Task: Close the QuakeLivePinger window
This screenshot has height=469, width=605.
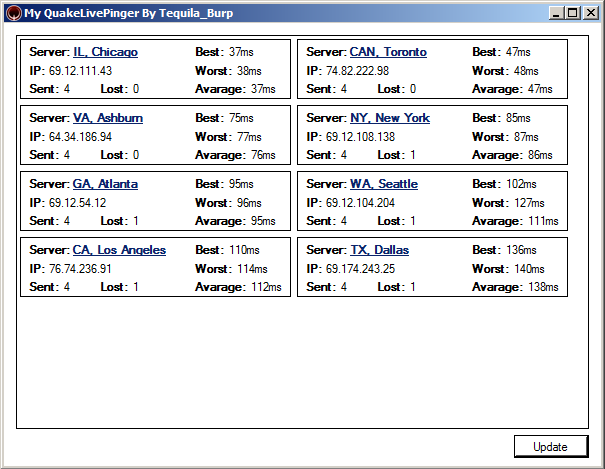Action: coord(590,13)
